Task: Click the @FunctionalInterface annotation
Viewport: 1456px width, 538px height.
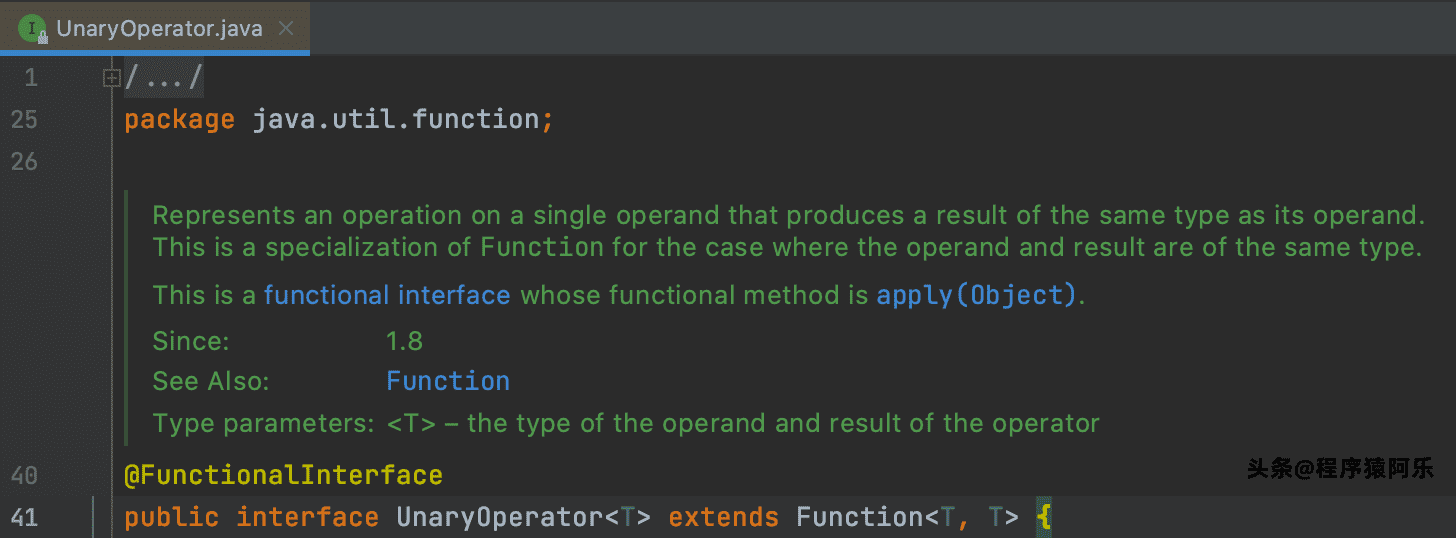Action: pyautogui.click(x=283, y=474)
